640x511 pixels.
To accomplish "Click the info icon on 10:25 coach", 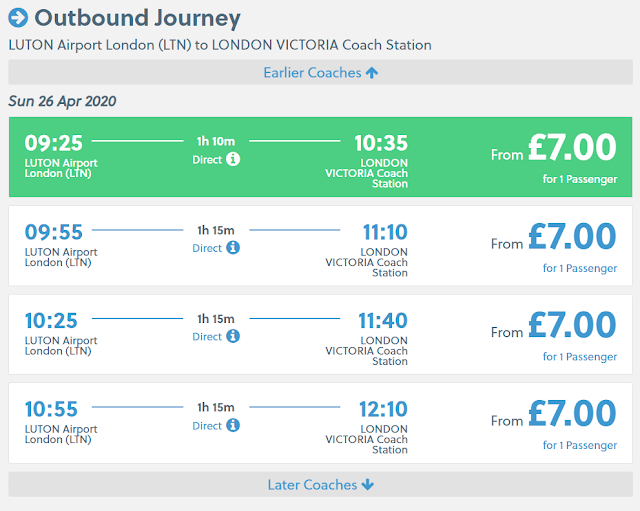I will coord(233,337).
